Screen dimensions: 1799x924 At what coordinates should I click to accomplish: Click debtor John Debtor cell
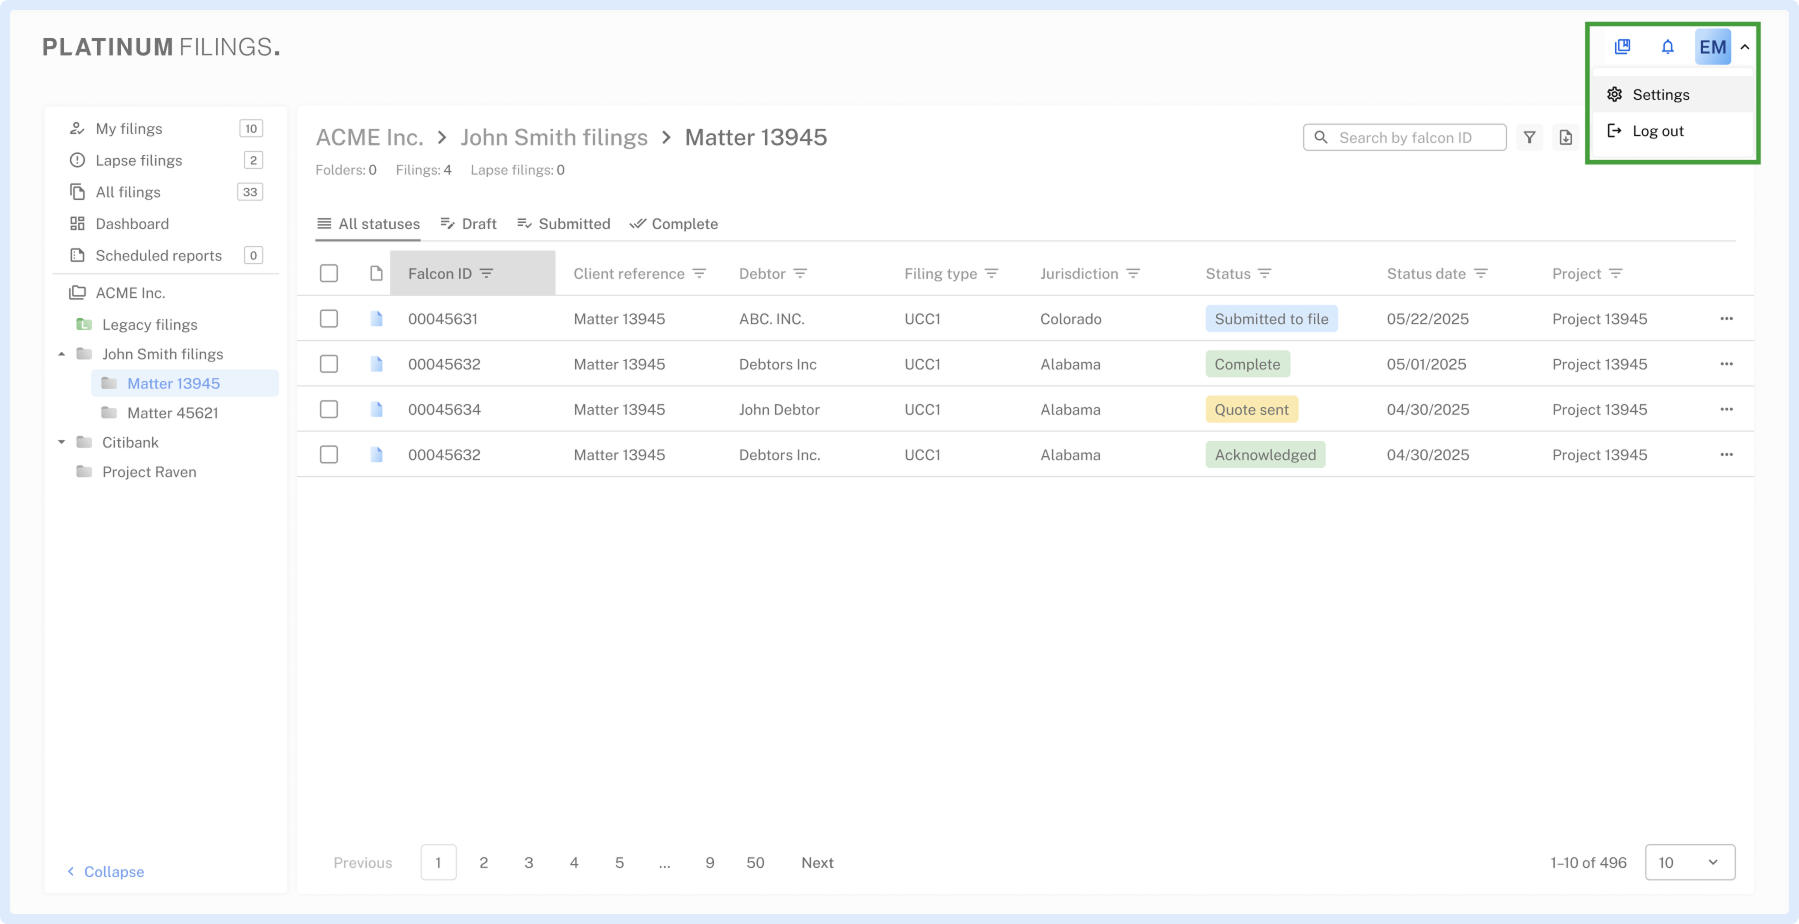(779, 409)
